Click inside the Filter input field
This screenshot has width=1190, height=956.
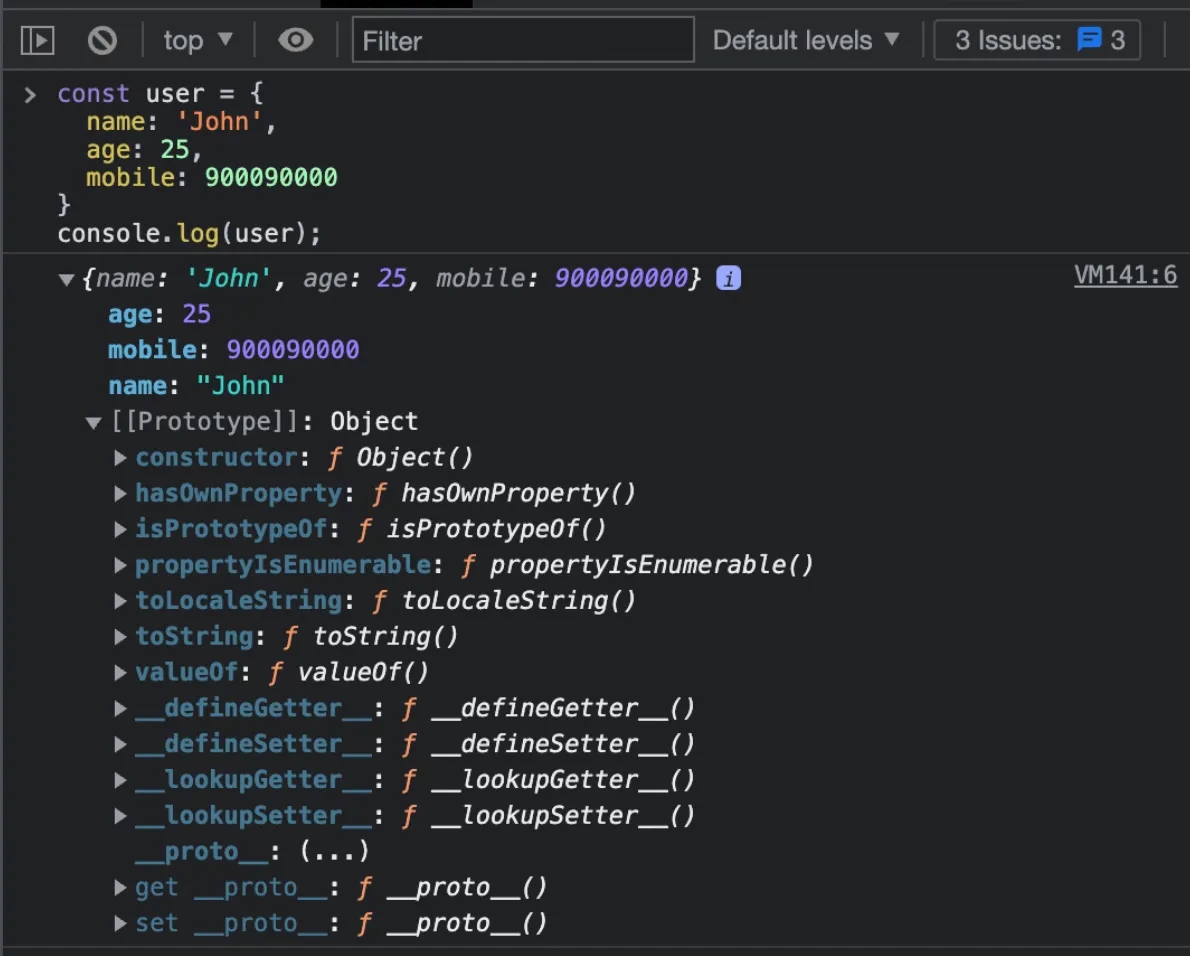pyautogui.click(x=522, y=40)
